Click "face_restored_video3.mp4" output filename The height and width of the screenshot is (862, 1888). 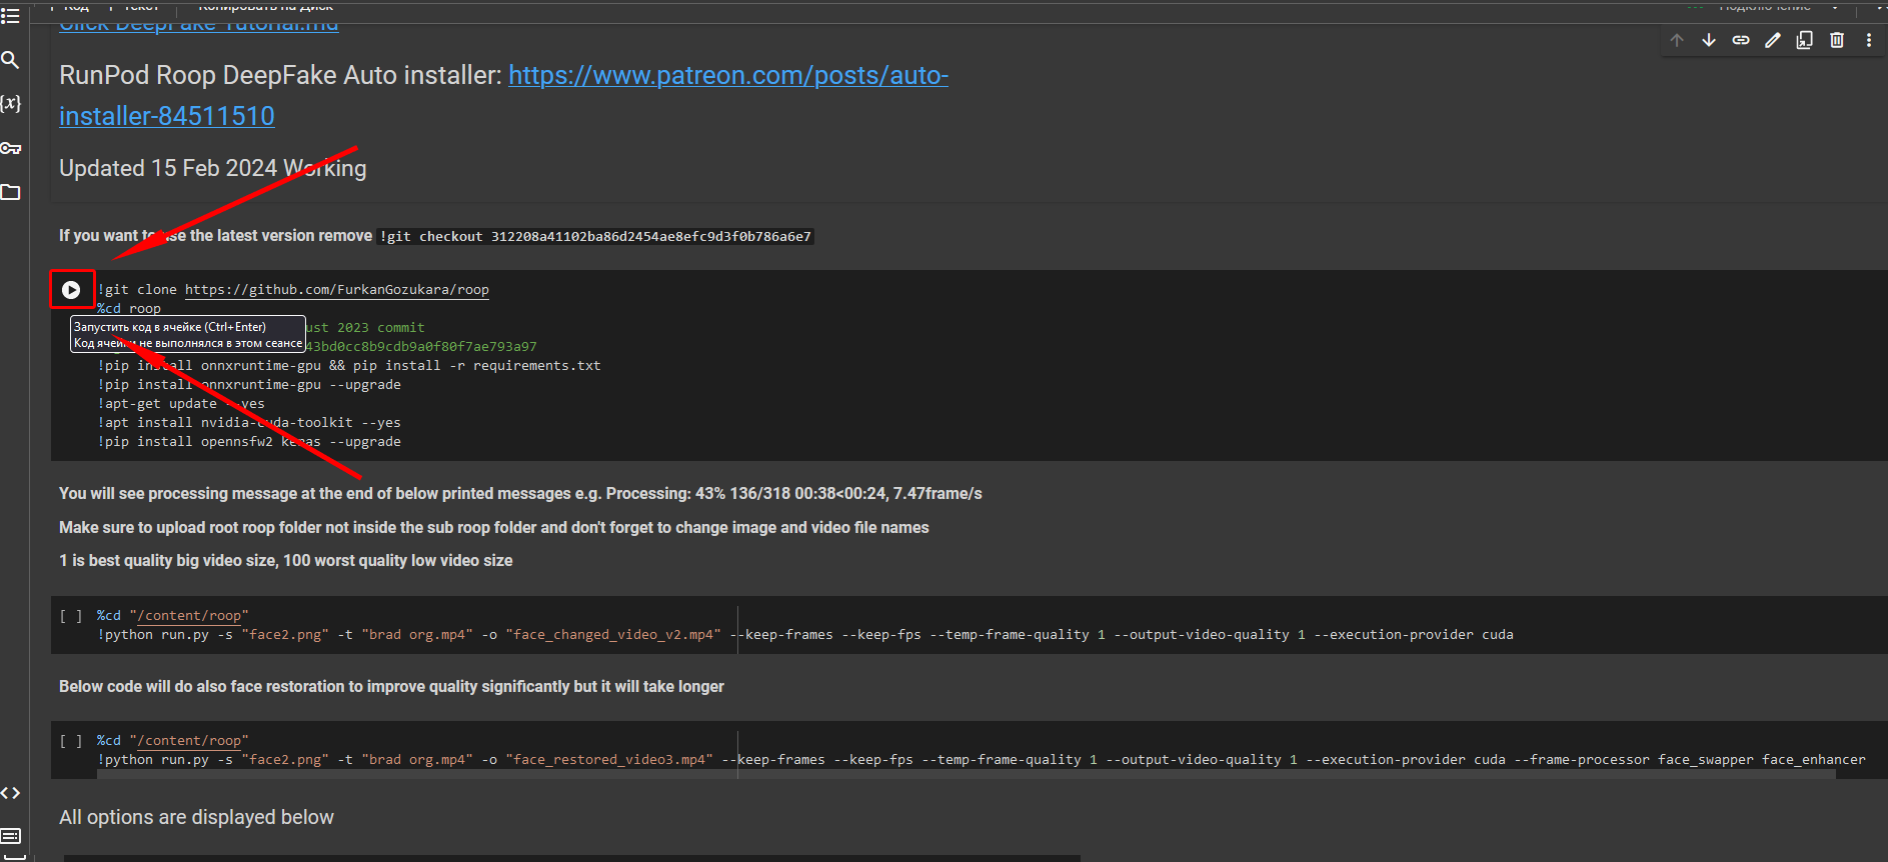click(610, 760)
